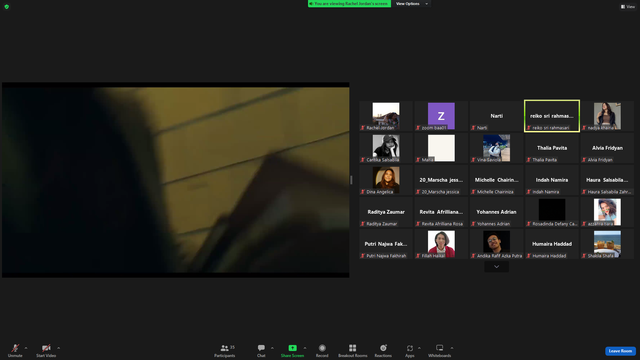The image size is (640, 360).
Task: Select Rosadinda Defany's black tile
Action: (552, 212)
